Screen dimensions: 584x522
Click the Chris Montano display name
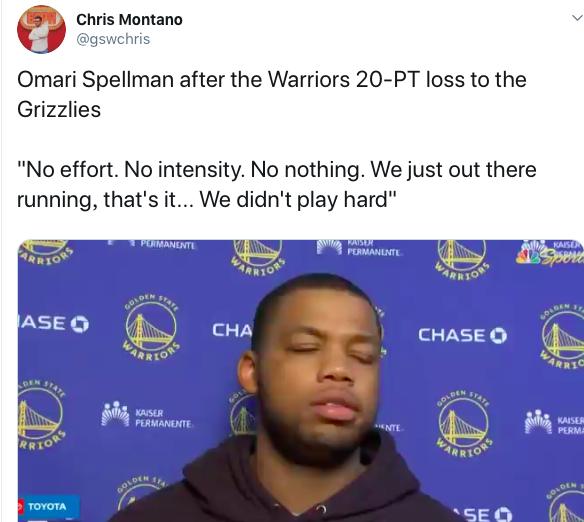pos(129,20)
